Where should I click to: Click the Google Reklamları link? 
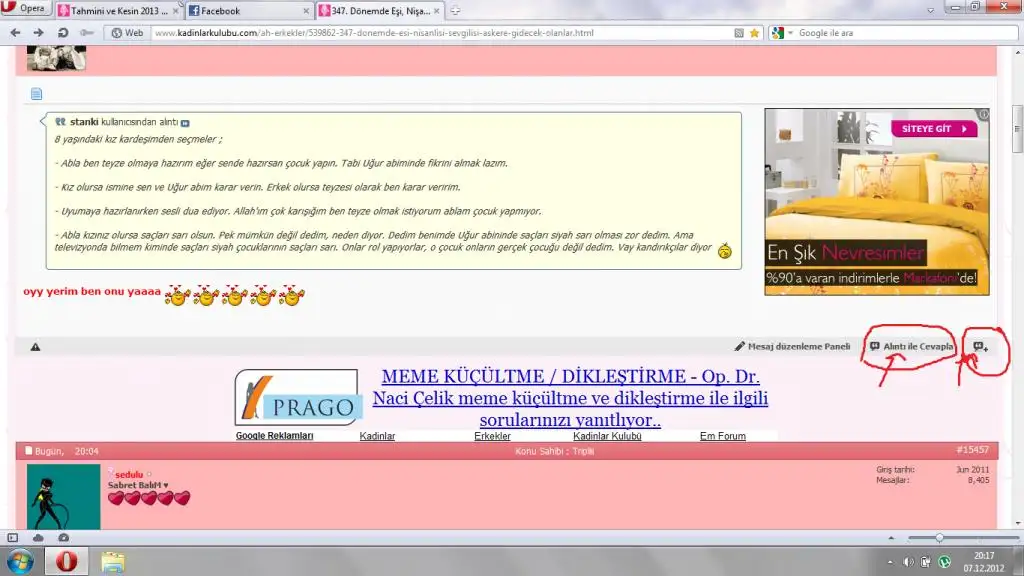pyautogui.click(x=274, y=436)
